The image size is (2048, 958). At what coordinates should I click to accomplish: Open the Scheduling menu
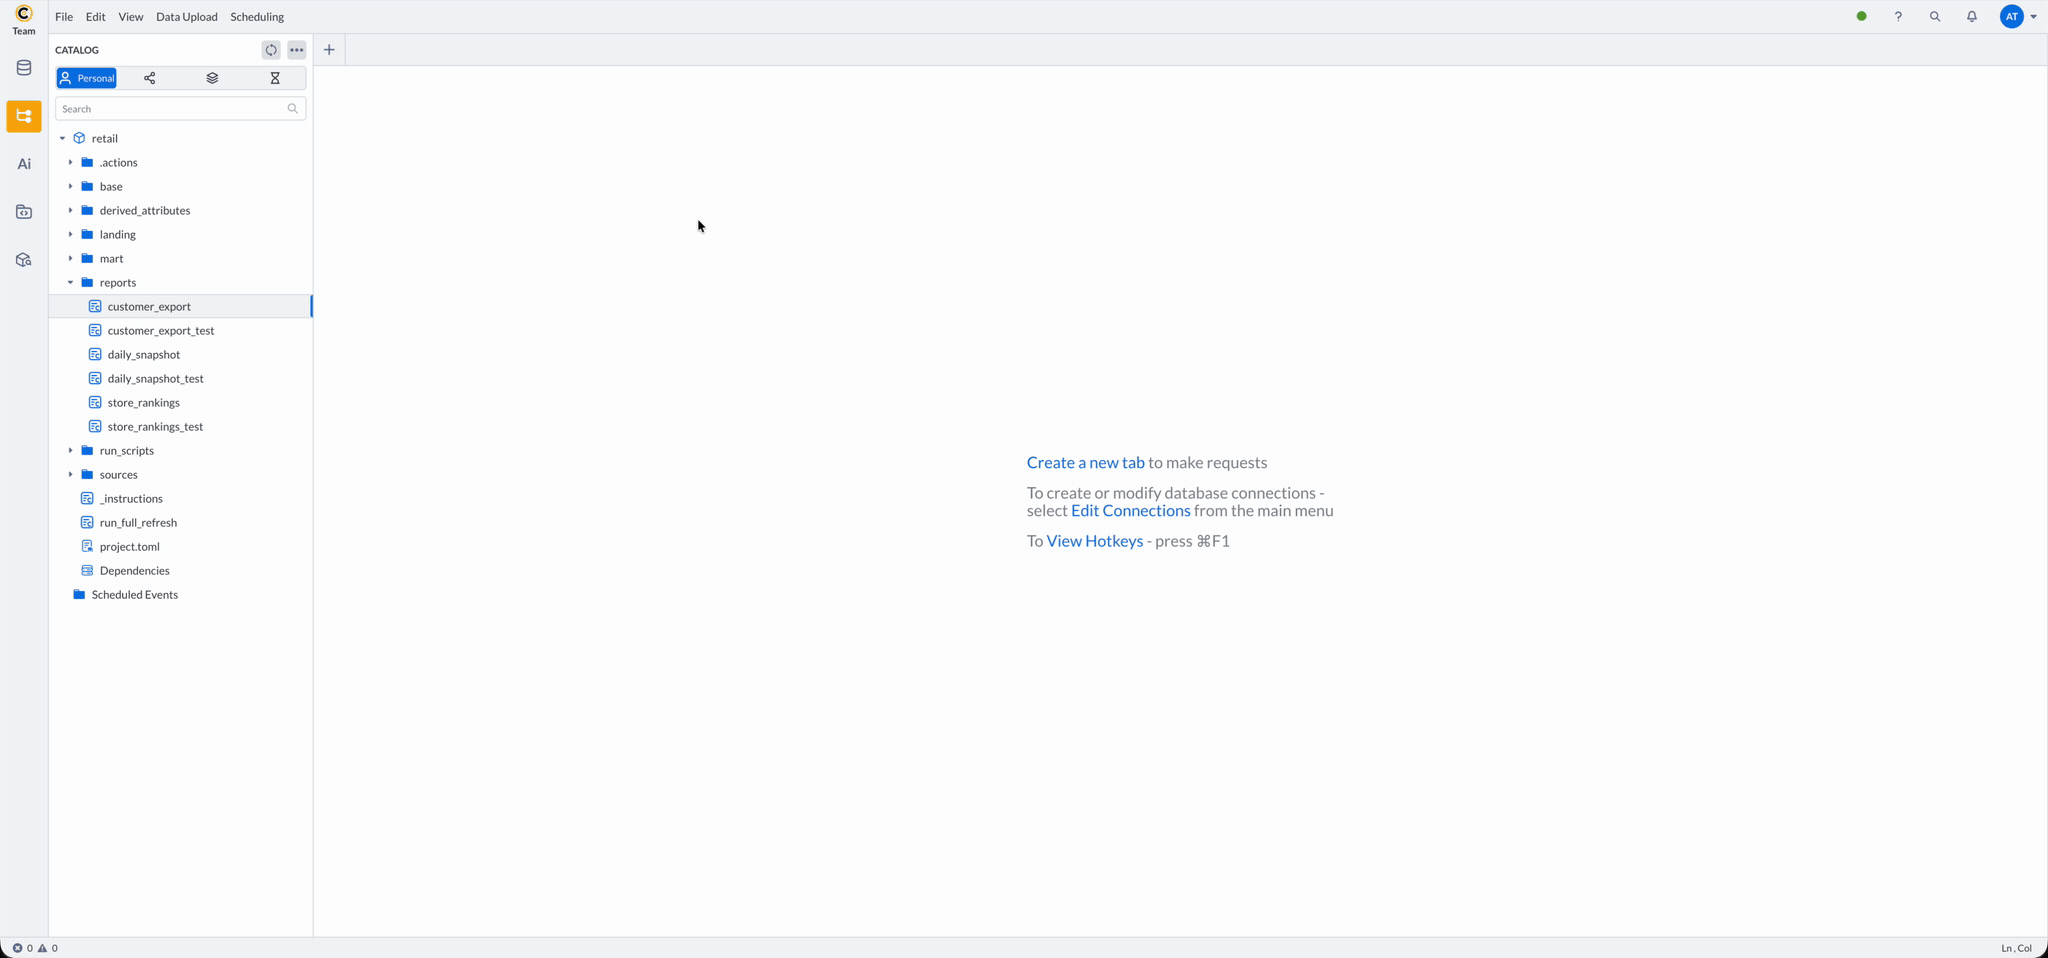[x=257, y=17]
